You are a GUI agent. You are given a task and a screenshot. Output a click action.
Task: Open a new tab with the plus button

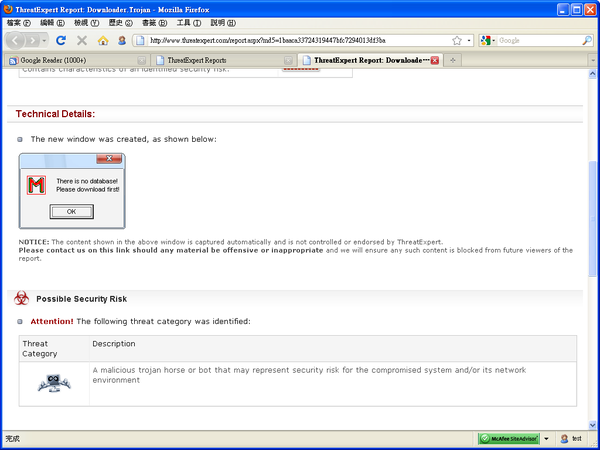[453, 60]
